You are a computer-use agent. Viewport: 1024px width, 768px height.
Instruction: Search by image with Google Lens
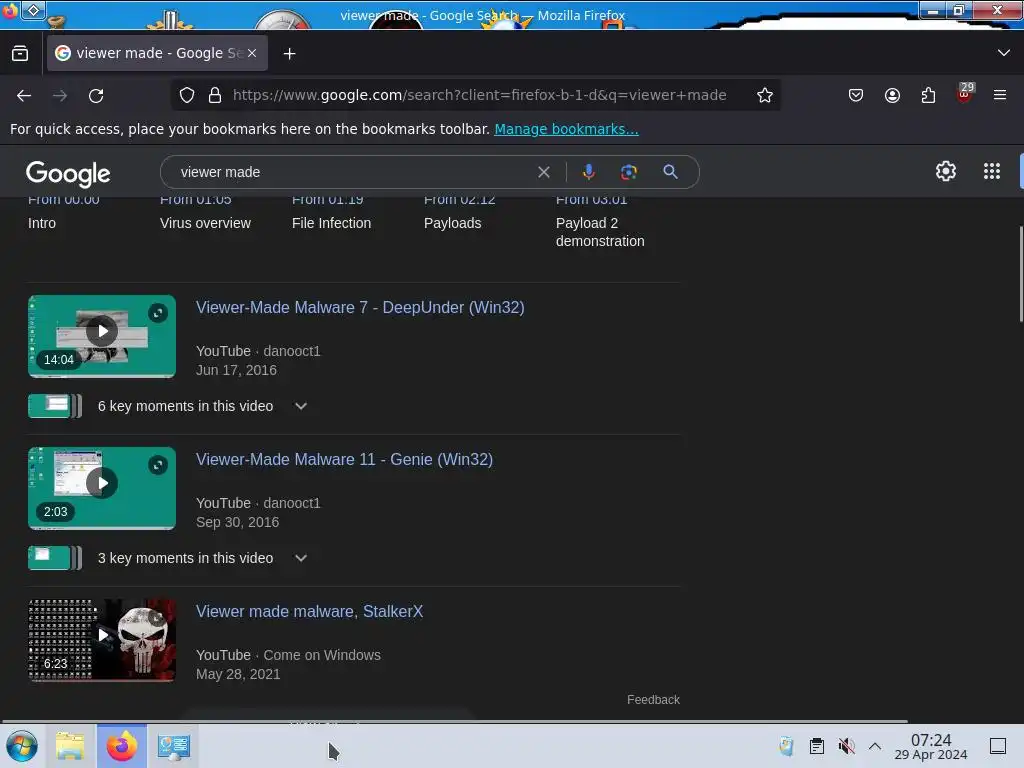coord(628,172)
